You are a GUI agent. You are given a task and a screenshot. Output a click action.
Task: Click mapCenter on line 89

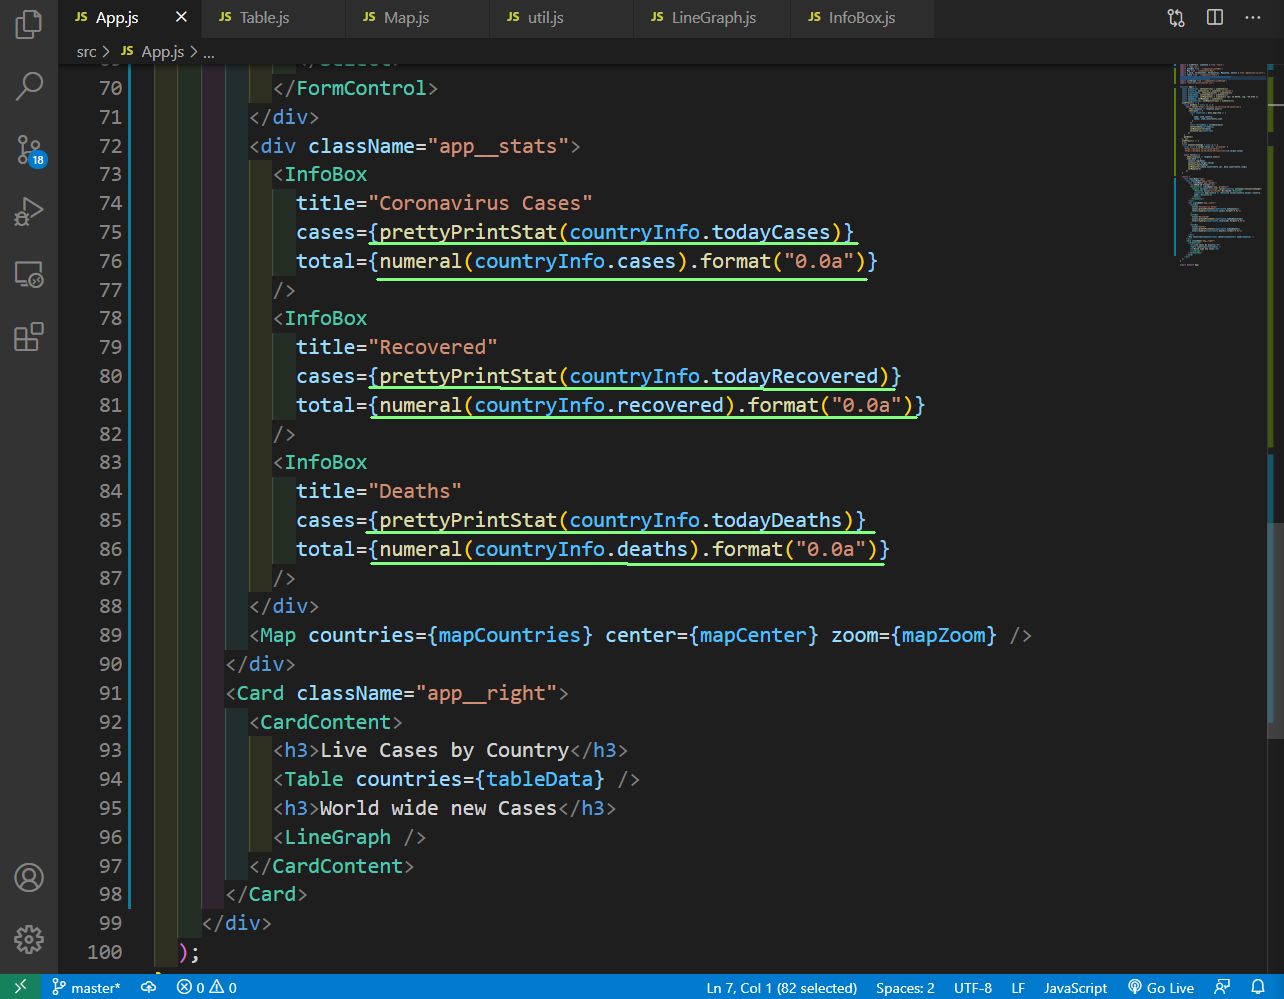(x=754, y=635)
